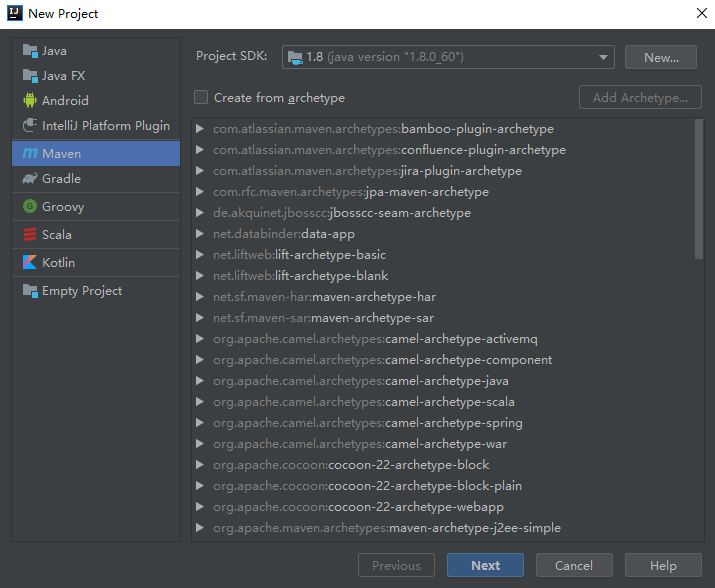Expand the bamboo-plugin-archetype tree node
The height and width of the screenshot is (588, 715).
[201, 129]
